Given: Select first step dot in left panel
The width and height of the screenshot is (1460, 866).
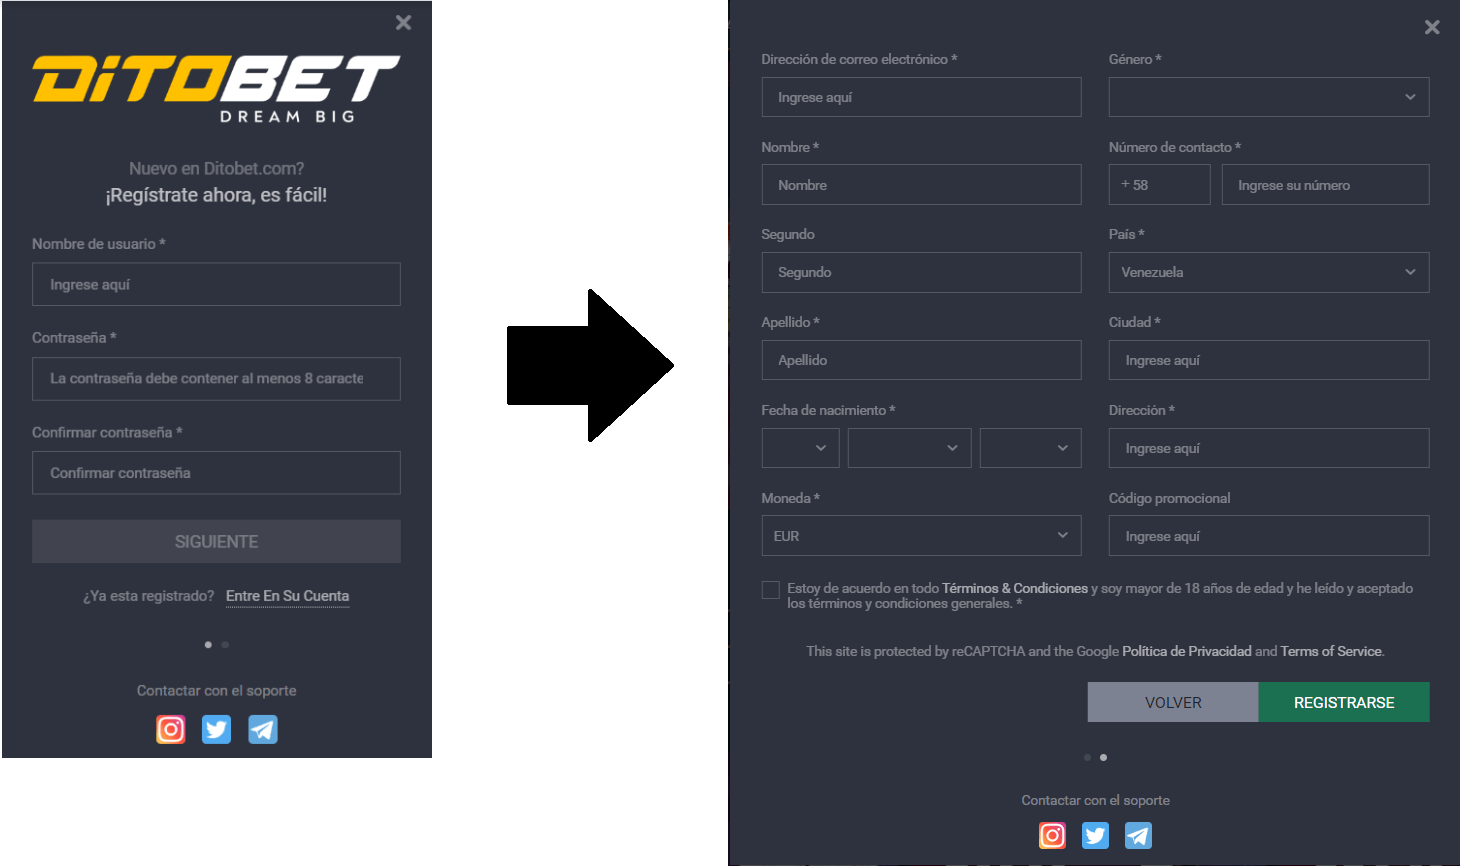Looking at the screenshot, I should (x=208, y=645).
